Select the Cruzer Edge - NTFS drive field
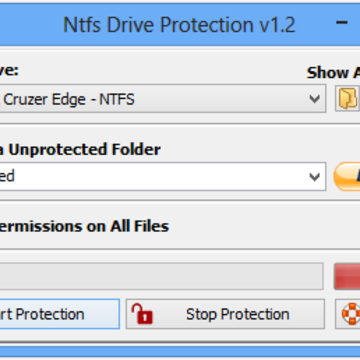360x360 pixels. [163, 98]
